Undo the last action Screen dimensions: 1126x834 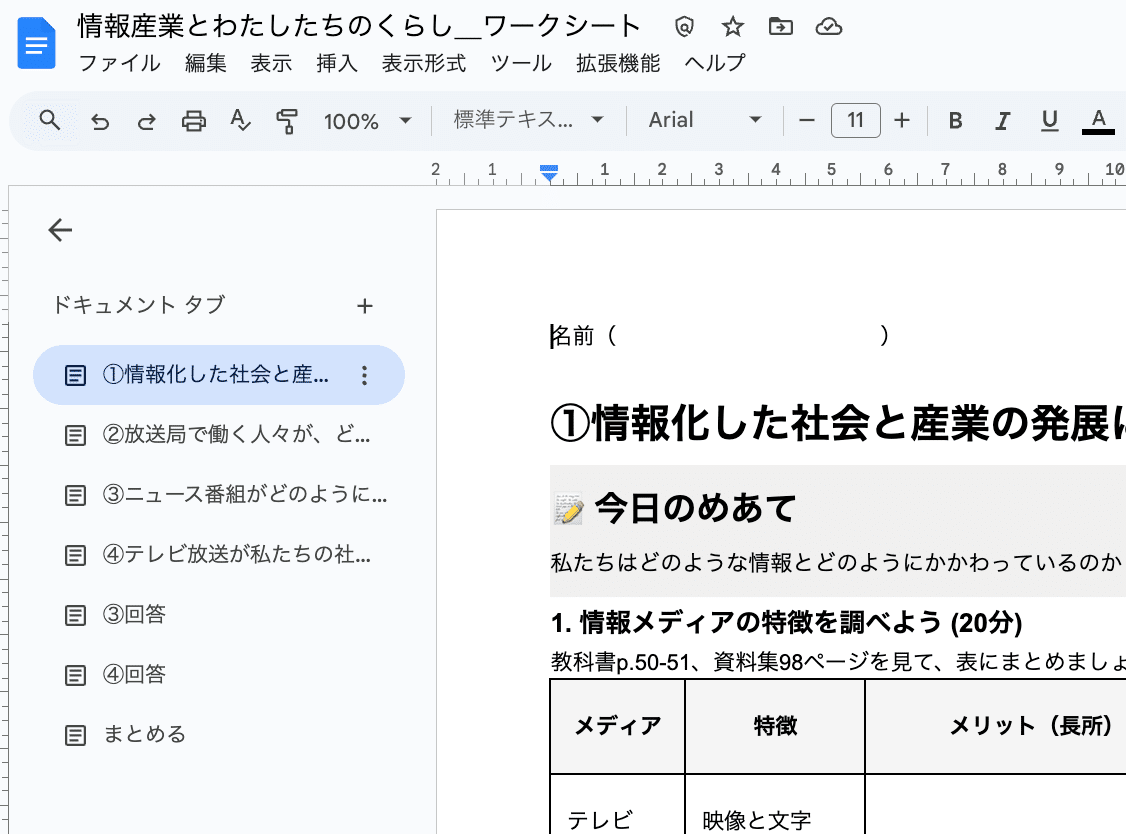pos(100,121)
